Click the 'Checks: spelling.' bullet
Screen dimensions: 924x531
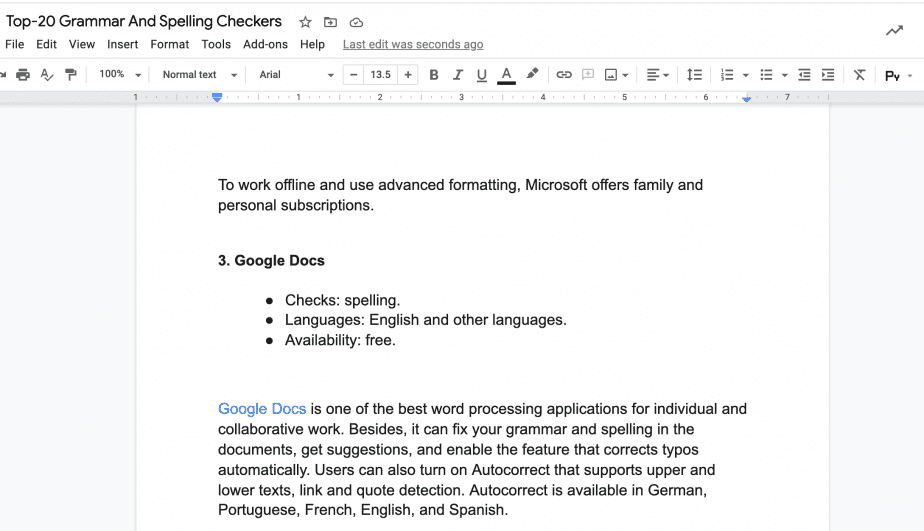pos(342,300)
